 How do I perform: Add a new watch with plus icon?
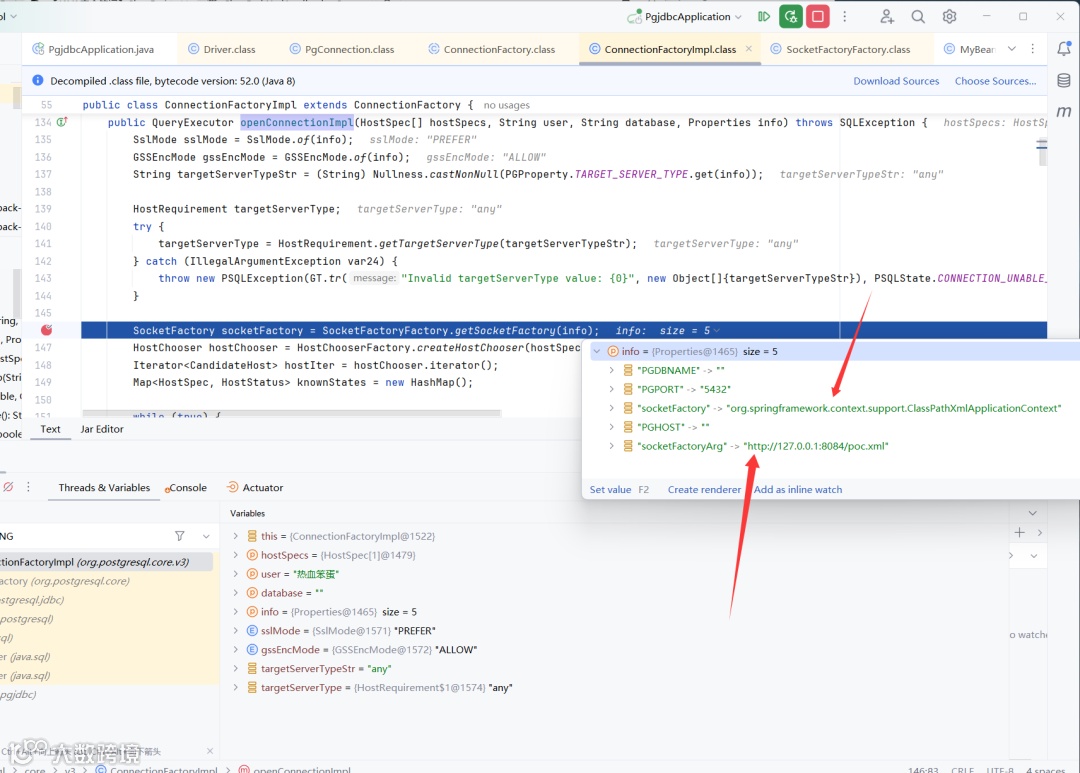pyautogui.click(x=1019, y=533)
